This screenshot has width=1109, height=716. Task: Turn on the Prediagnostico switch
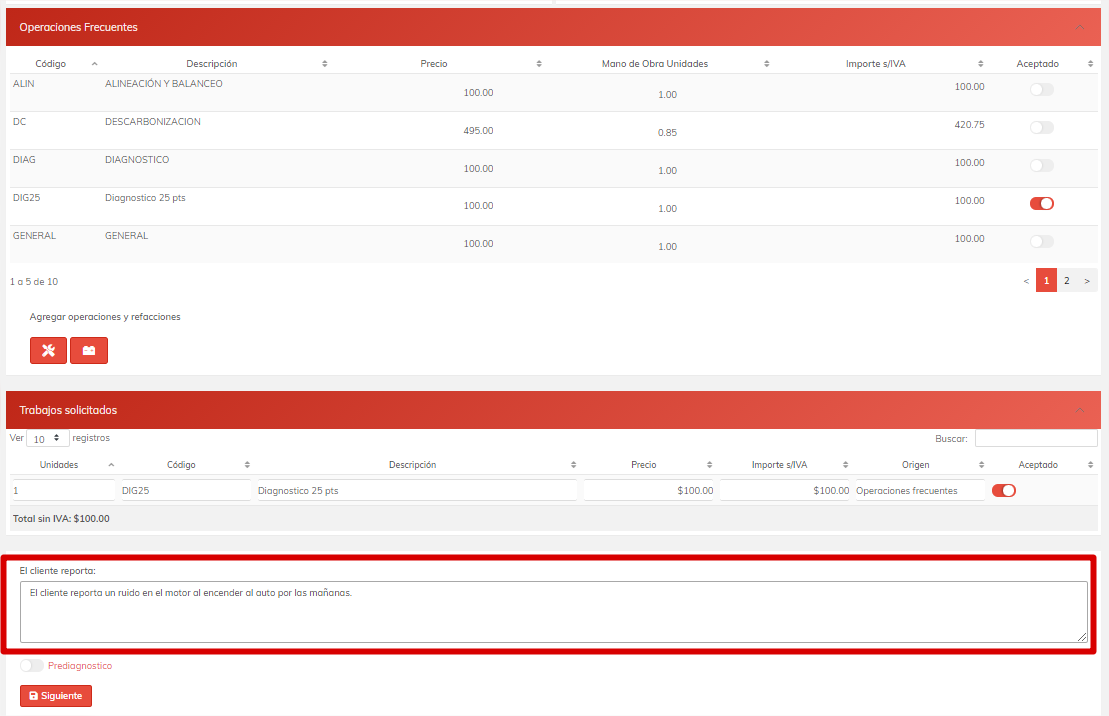tap(32, 666)
